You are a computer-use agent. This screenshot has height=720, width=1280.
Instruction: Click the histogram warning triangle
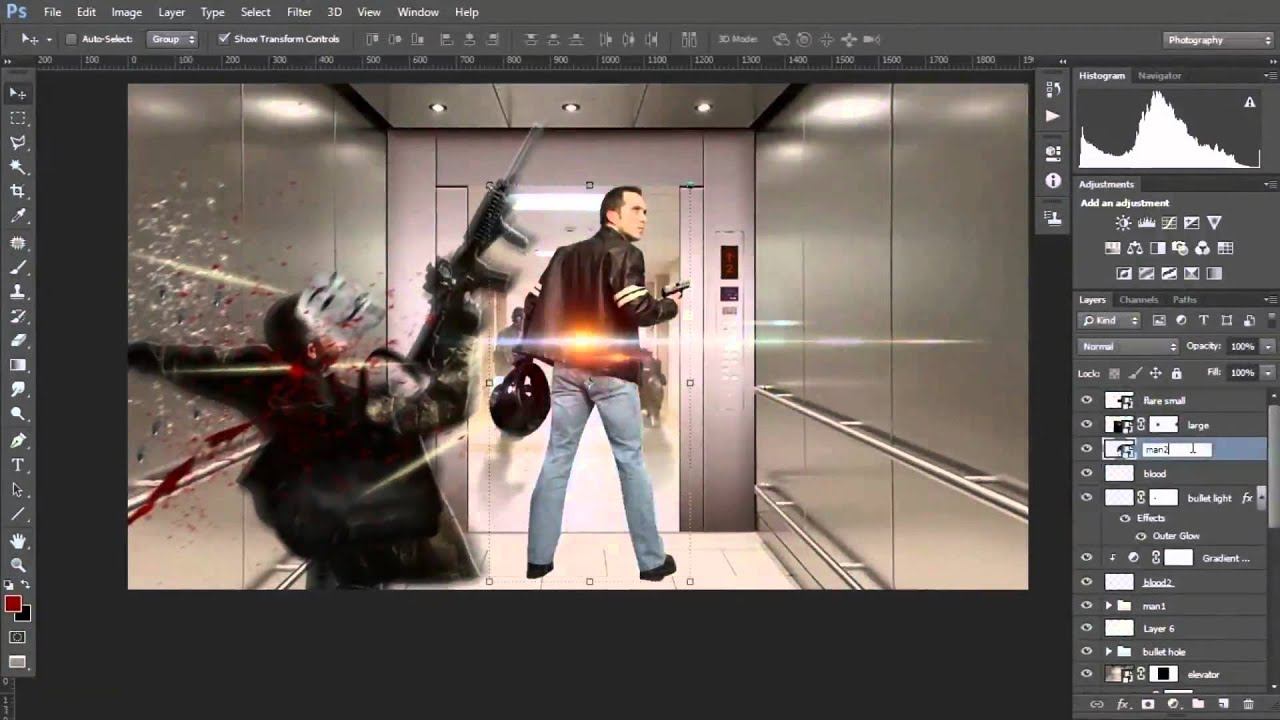click(1249, 102)
